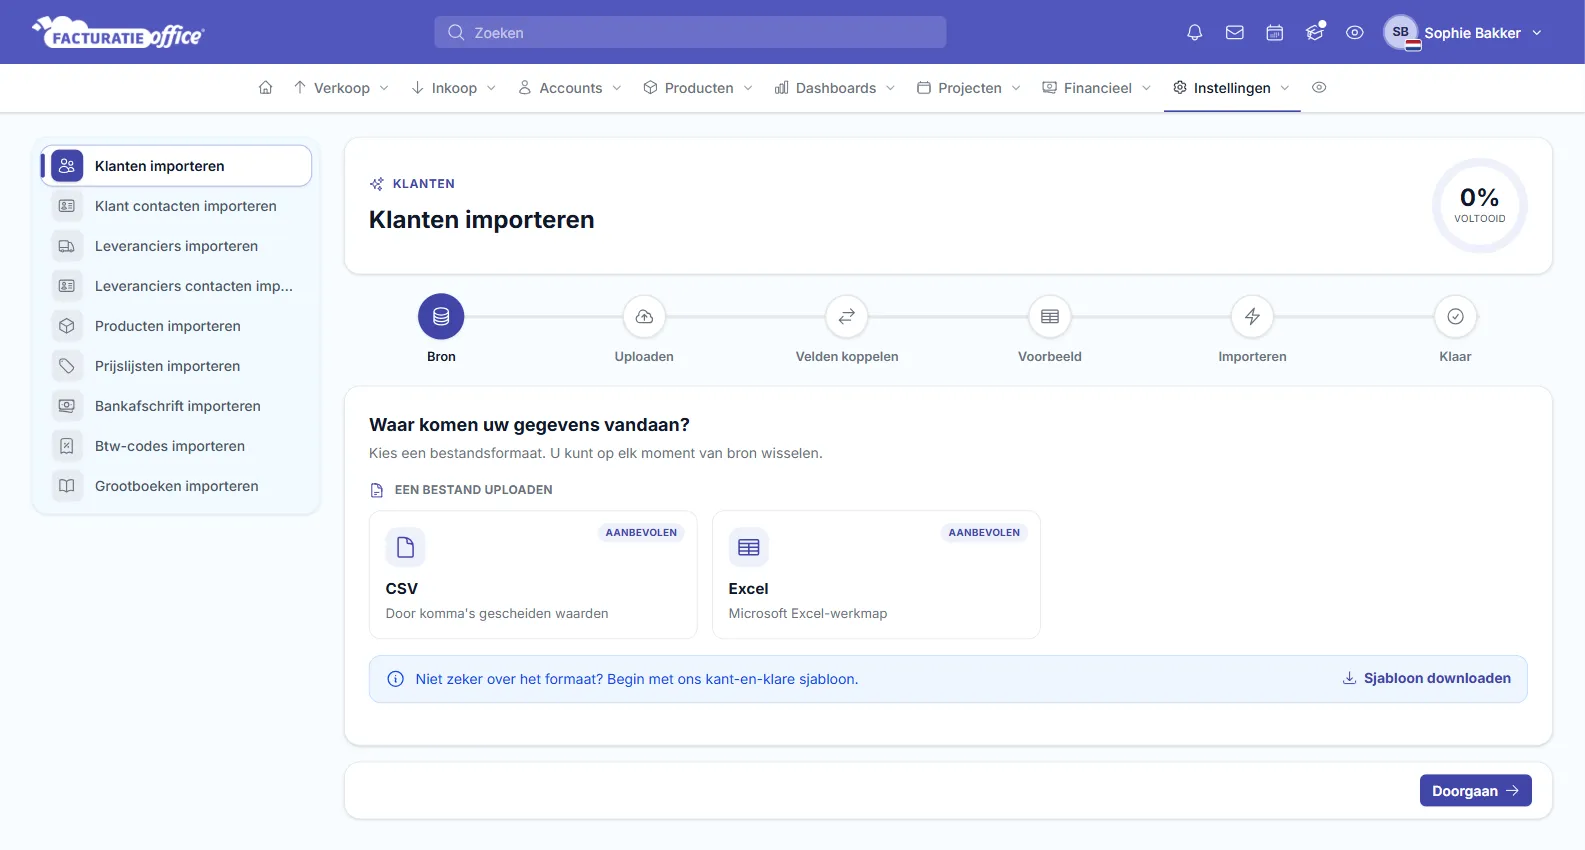This screenshot has width=1585, height=850.
Task: Click the info icon in template banner
Action: click(396, 679)
